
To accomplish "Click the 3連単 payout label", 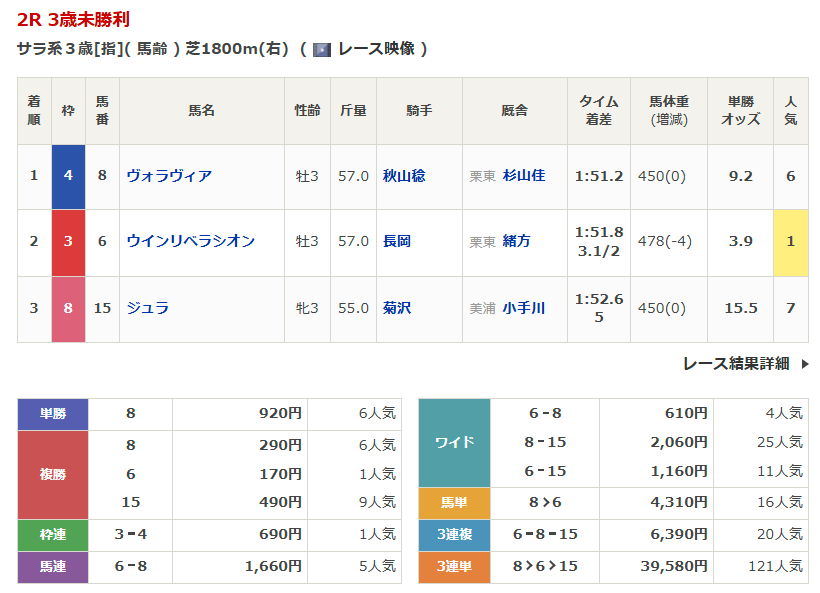I will [x=454, y=567].
